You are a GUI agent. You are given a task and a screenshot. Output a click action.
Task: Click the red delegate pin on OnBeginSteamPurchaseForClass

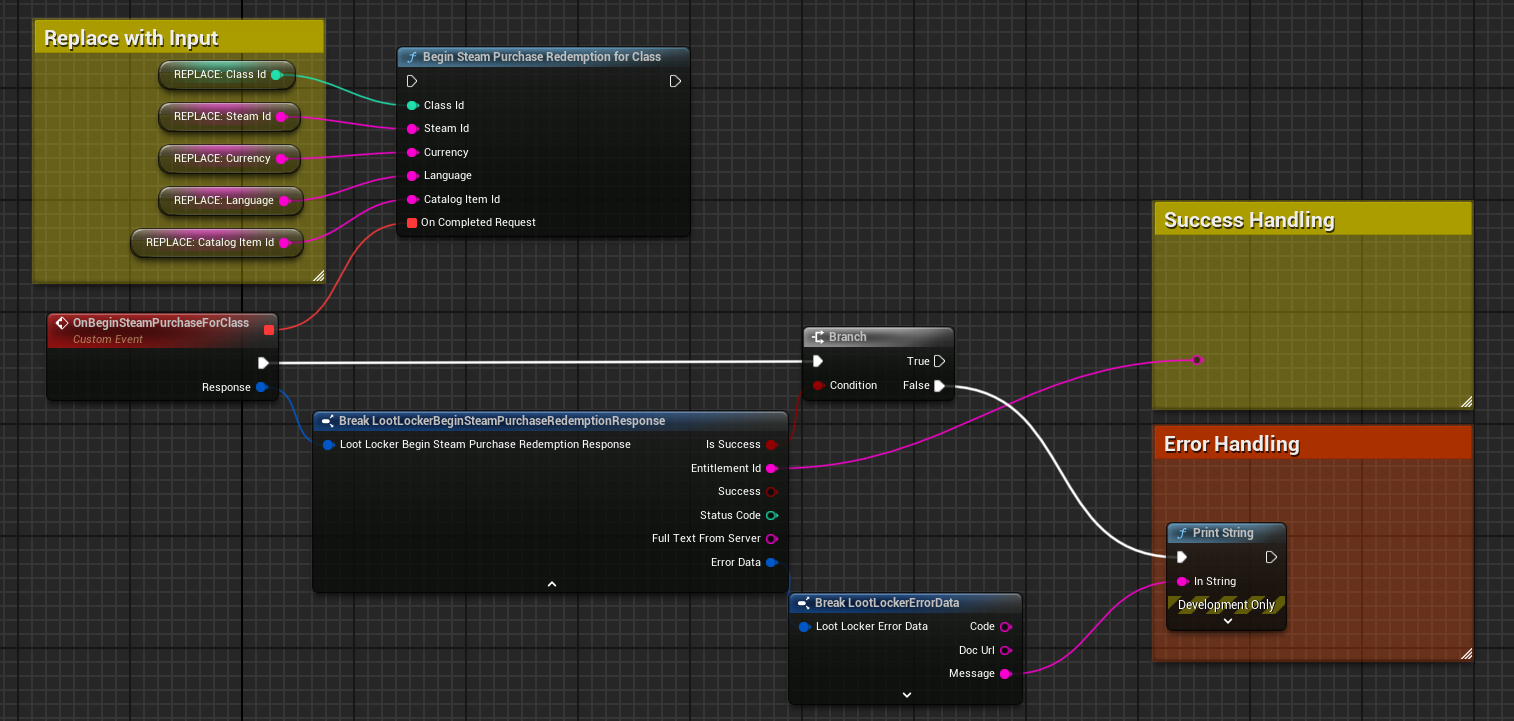point(269,329)
